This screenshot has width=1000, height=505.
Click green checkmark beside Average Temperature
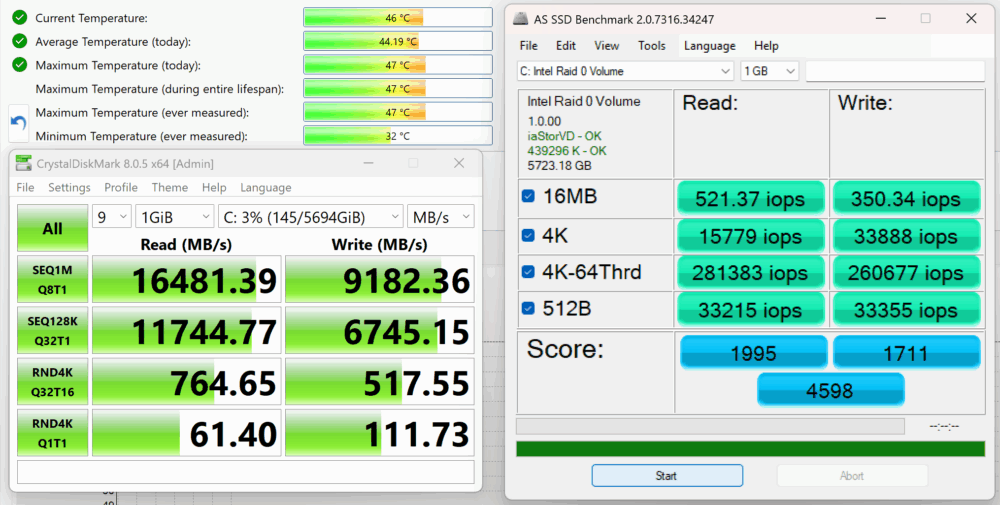pos(20,41)
